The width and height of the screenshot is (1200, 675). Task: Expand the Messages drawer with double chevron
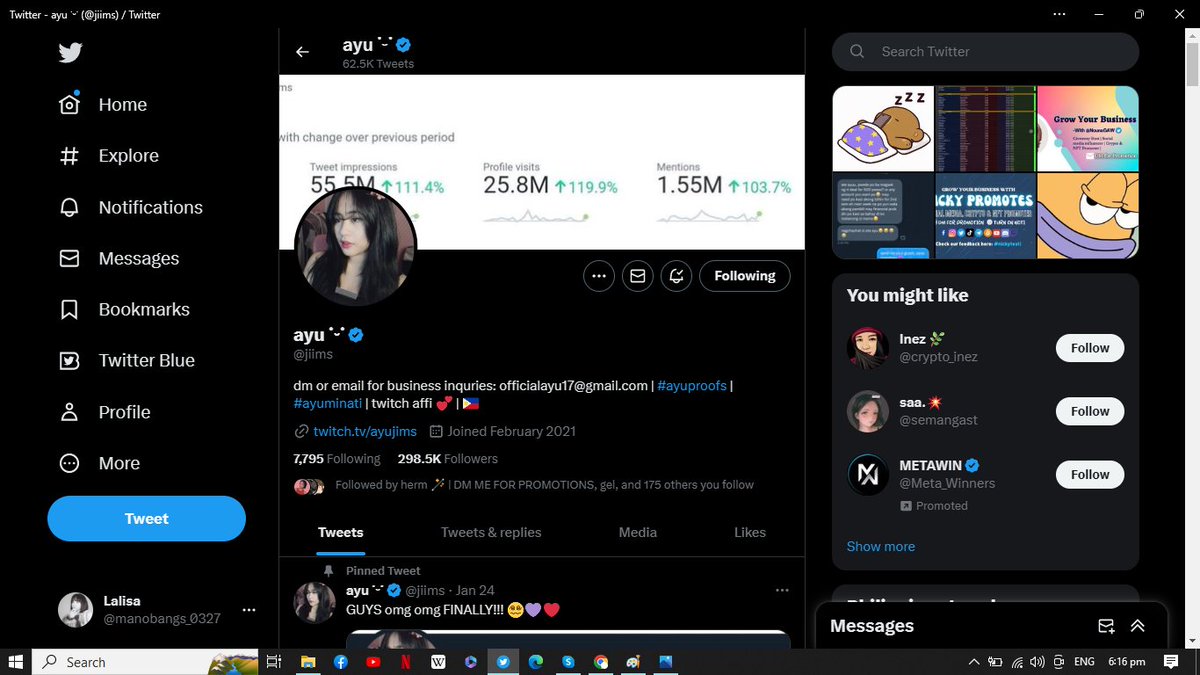(1138, 626)
